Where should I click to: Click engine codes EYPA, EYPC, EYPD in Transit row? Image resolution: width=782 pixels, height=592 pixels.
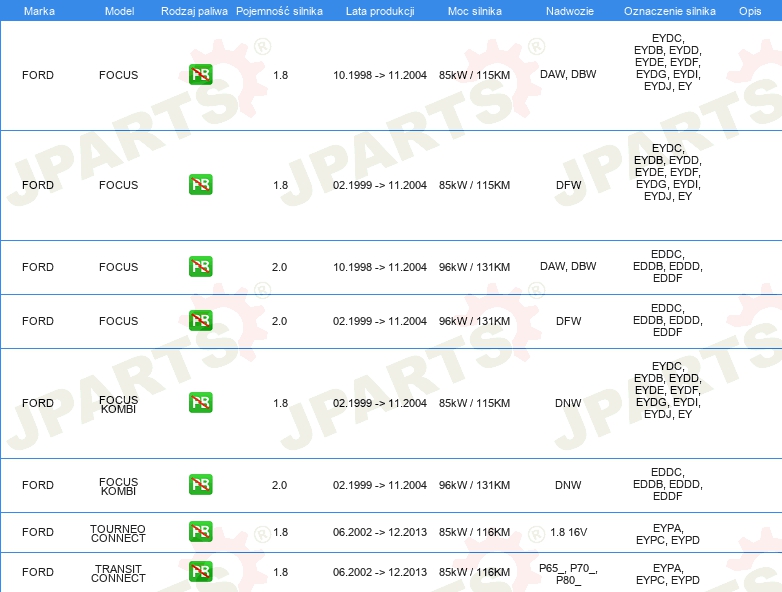(x=668, y=574)
